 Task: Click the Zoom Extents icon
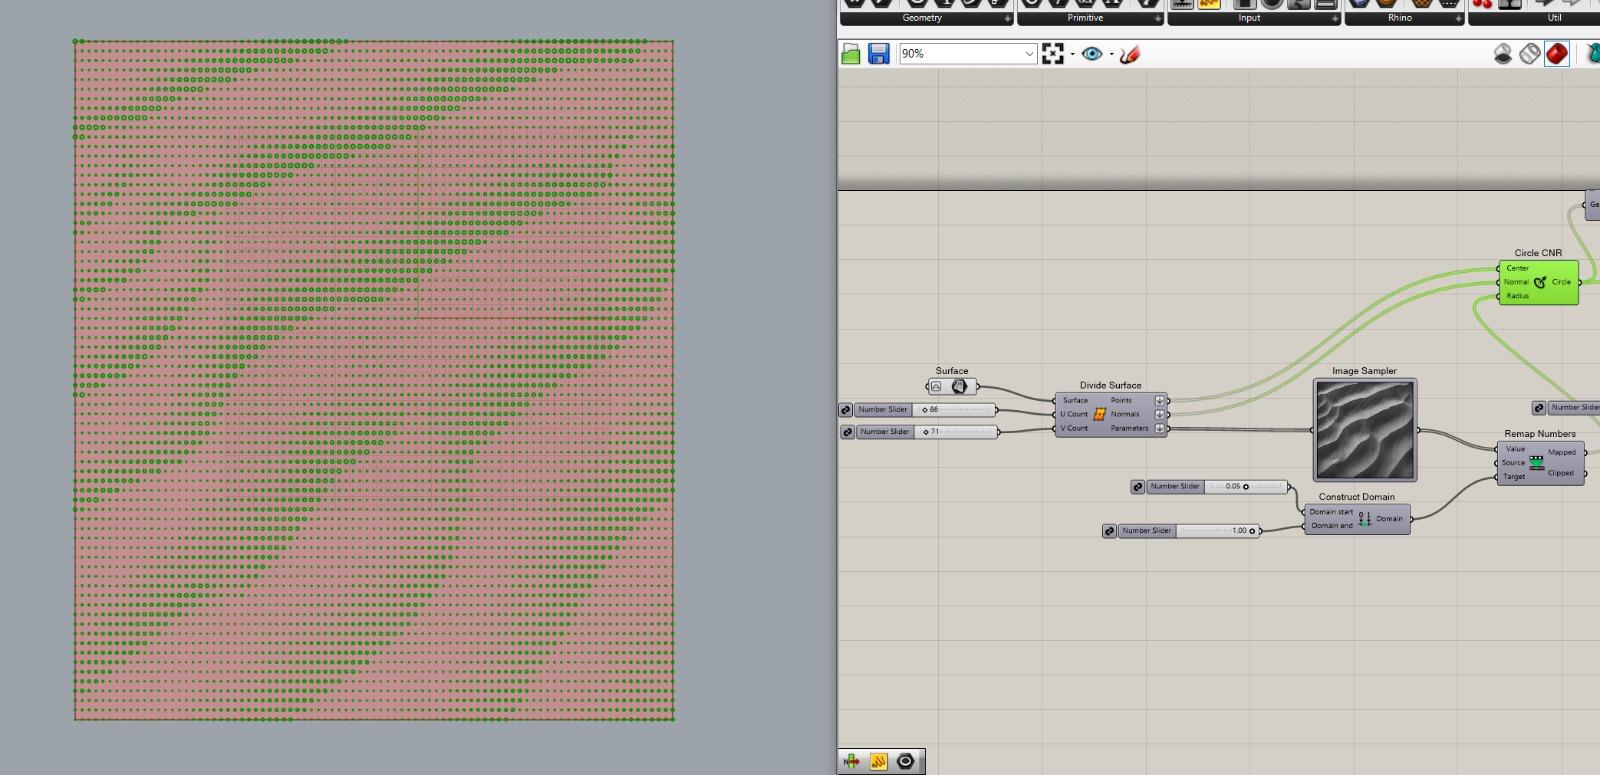1053,54
